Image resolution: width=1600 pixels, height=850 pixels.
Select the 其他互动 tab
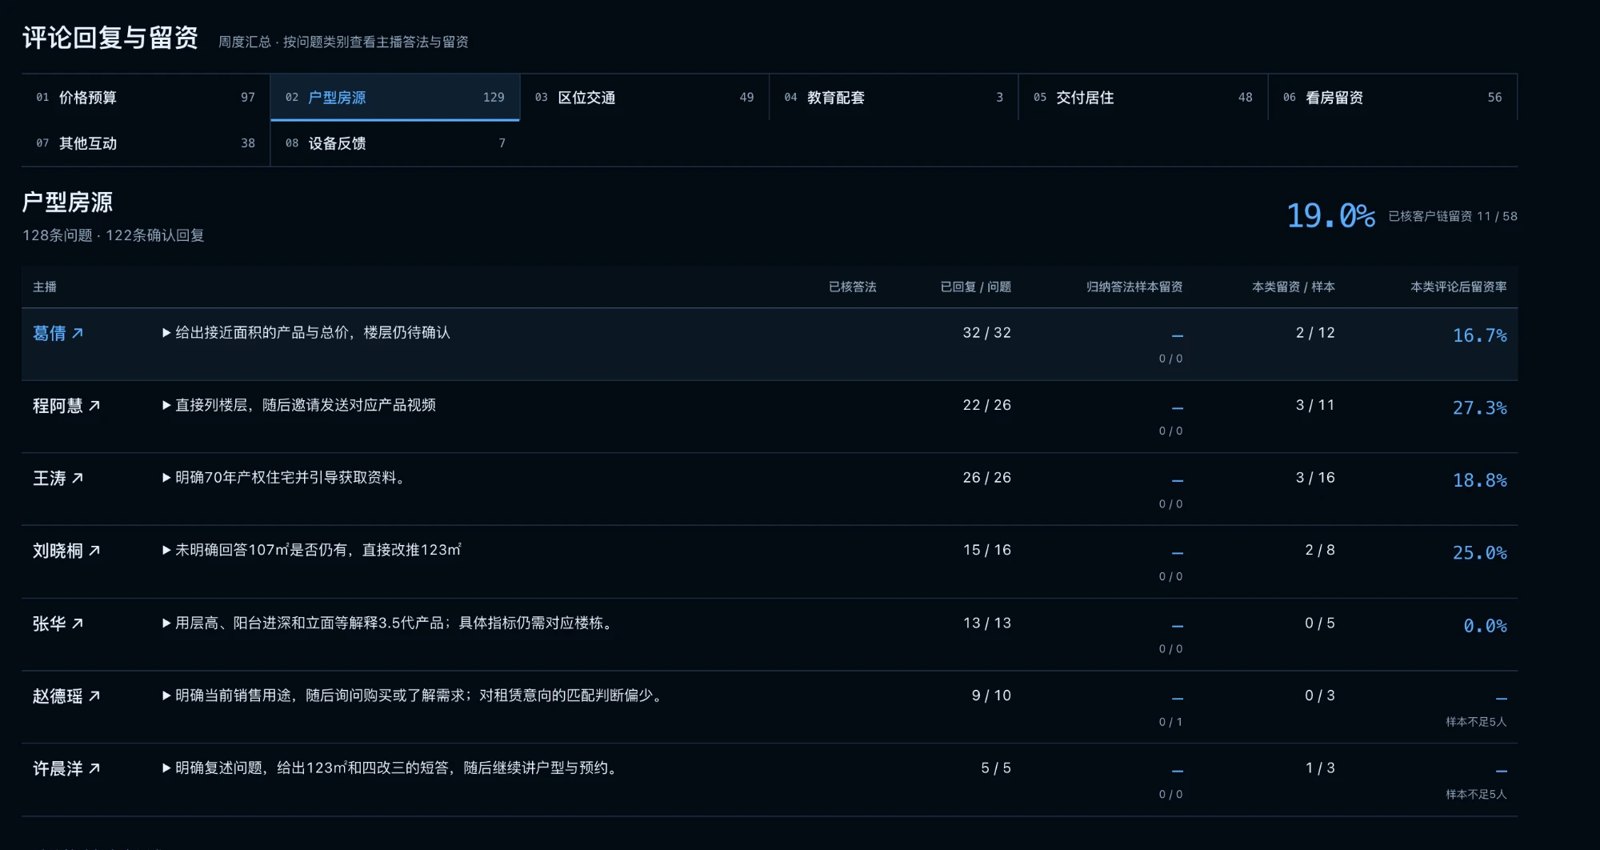click(146, 143)
